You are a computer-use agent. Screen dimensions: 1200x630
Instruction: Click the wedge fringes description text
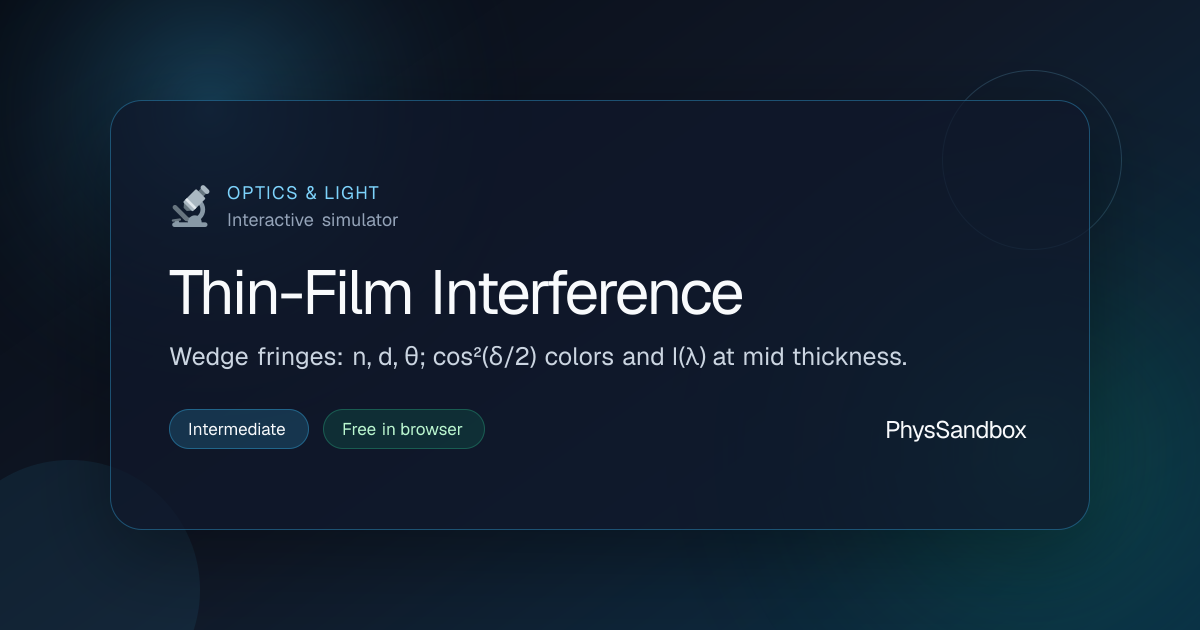pyautogui.click(x=539, y=357)
